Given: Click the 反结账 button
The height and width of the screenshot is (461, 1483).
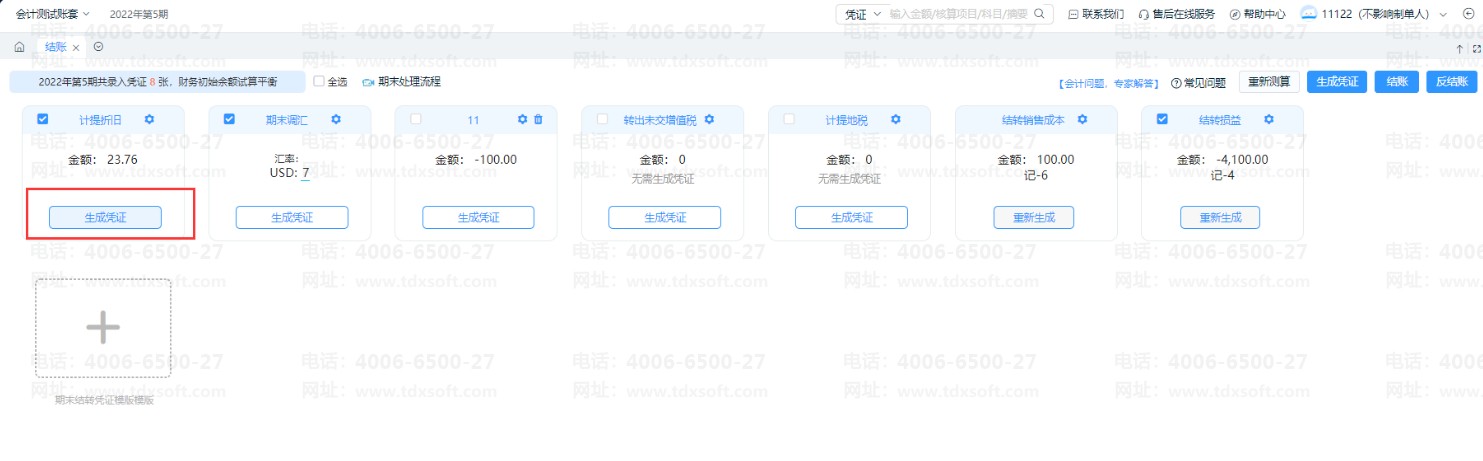Looking at the screenshot, I should pos(1451,82).
